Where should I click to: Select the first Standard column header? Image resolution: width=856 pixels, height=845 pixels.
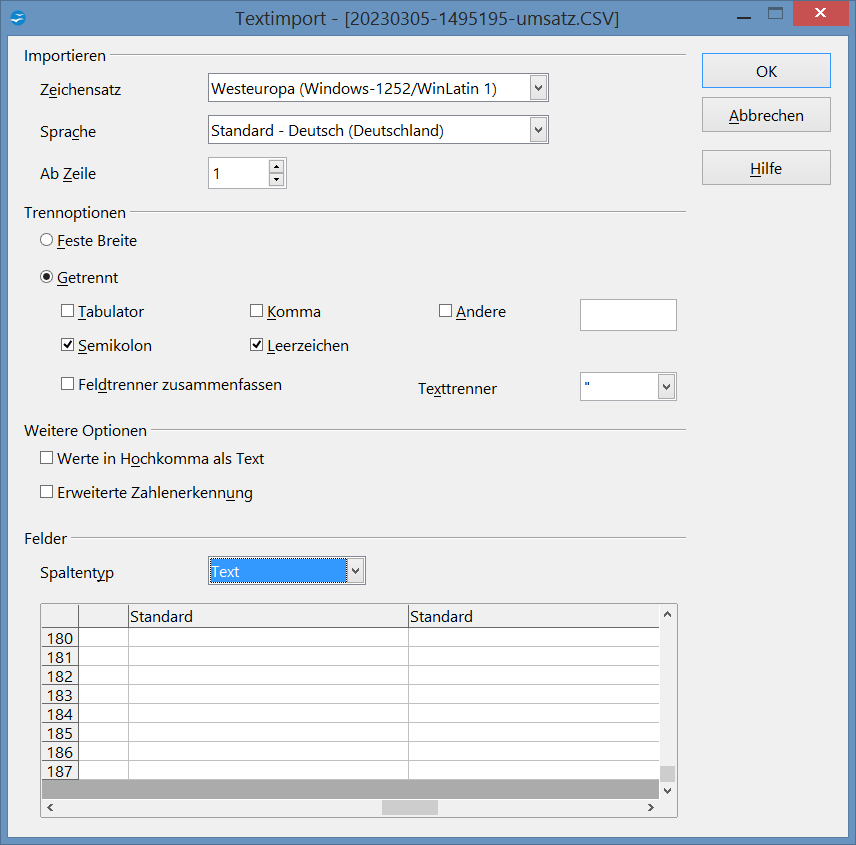point(268,616)
